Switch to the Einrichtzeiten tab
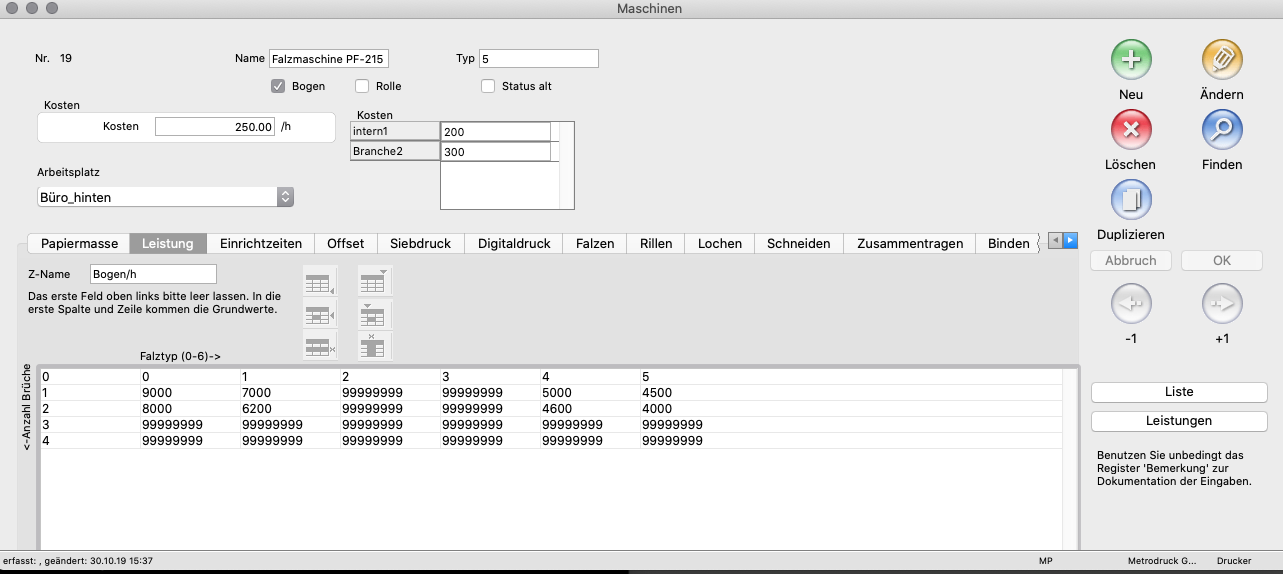Screen dimensions: 1283x574 [261, 243]
